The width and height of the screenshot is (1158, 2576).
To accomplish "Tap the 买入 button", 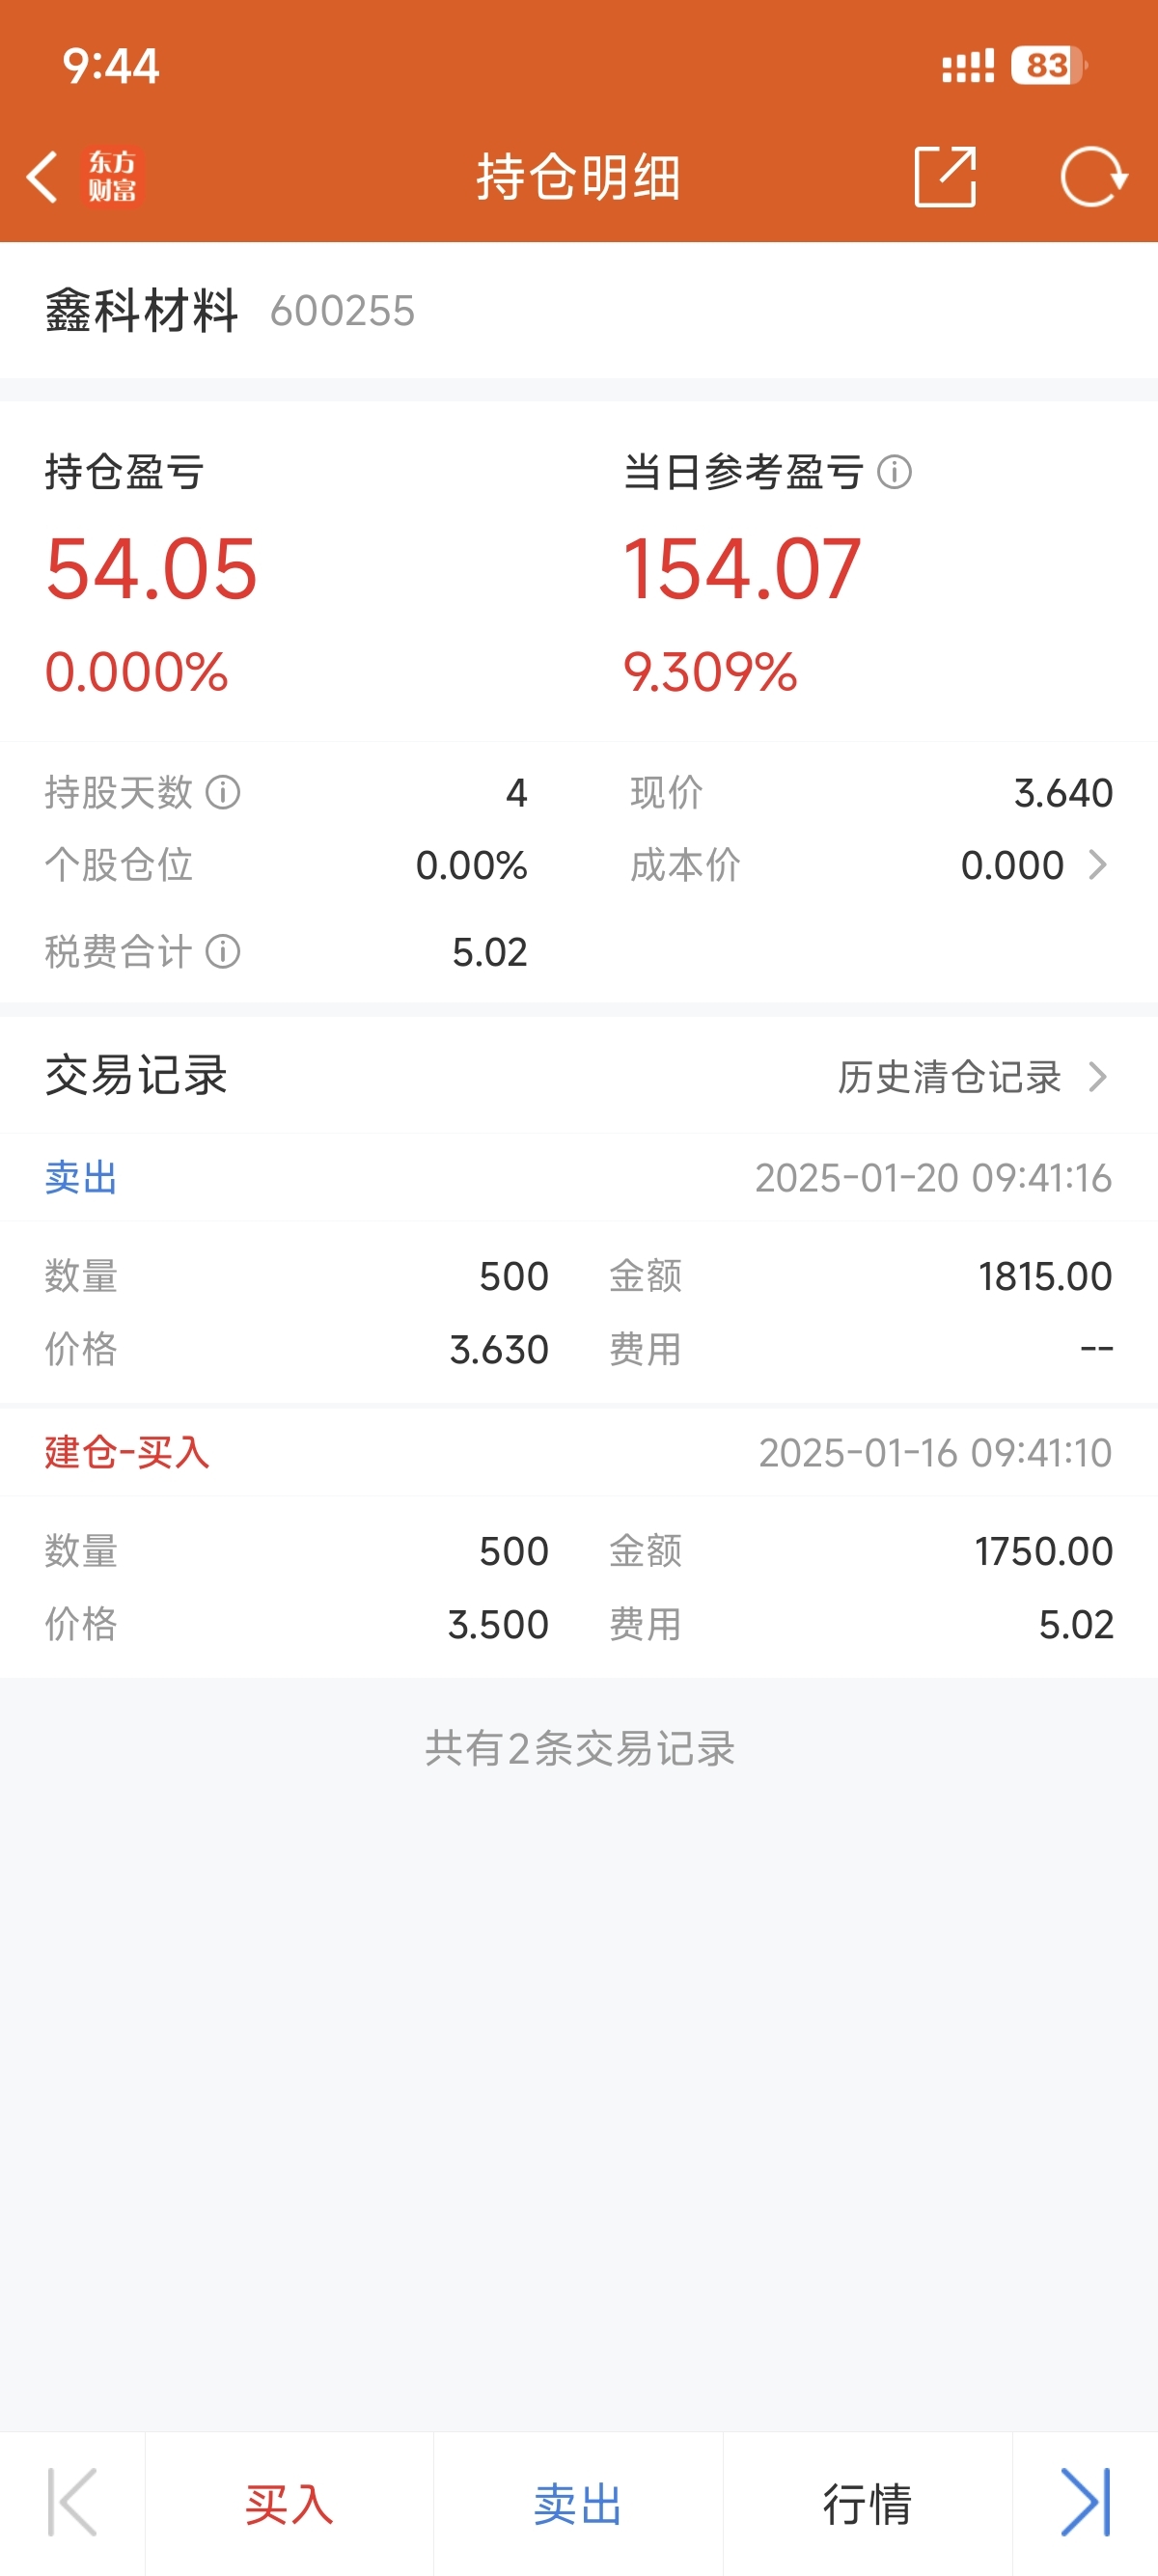I will [x=289, y=2504].
